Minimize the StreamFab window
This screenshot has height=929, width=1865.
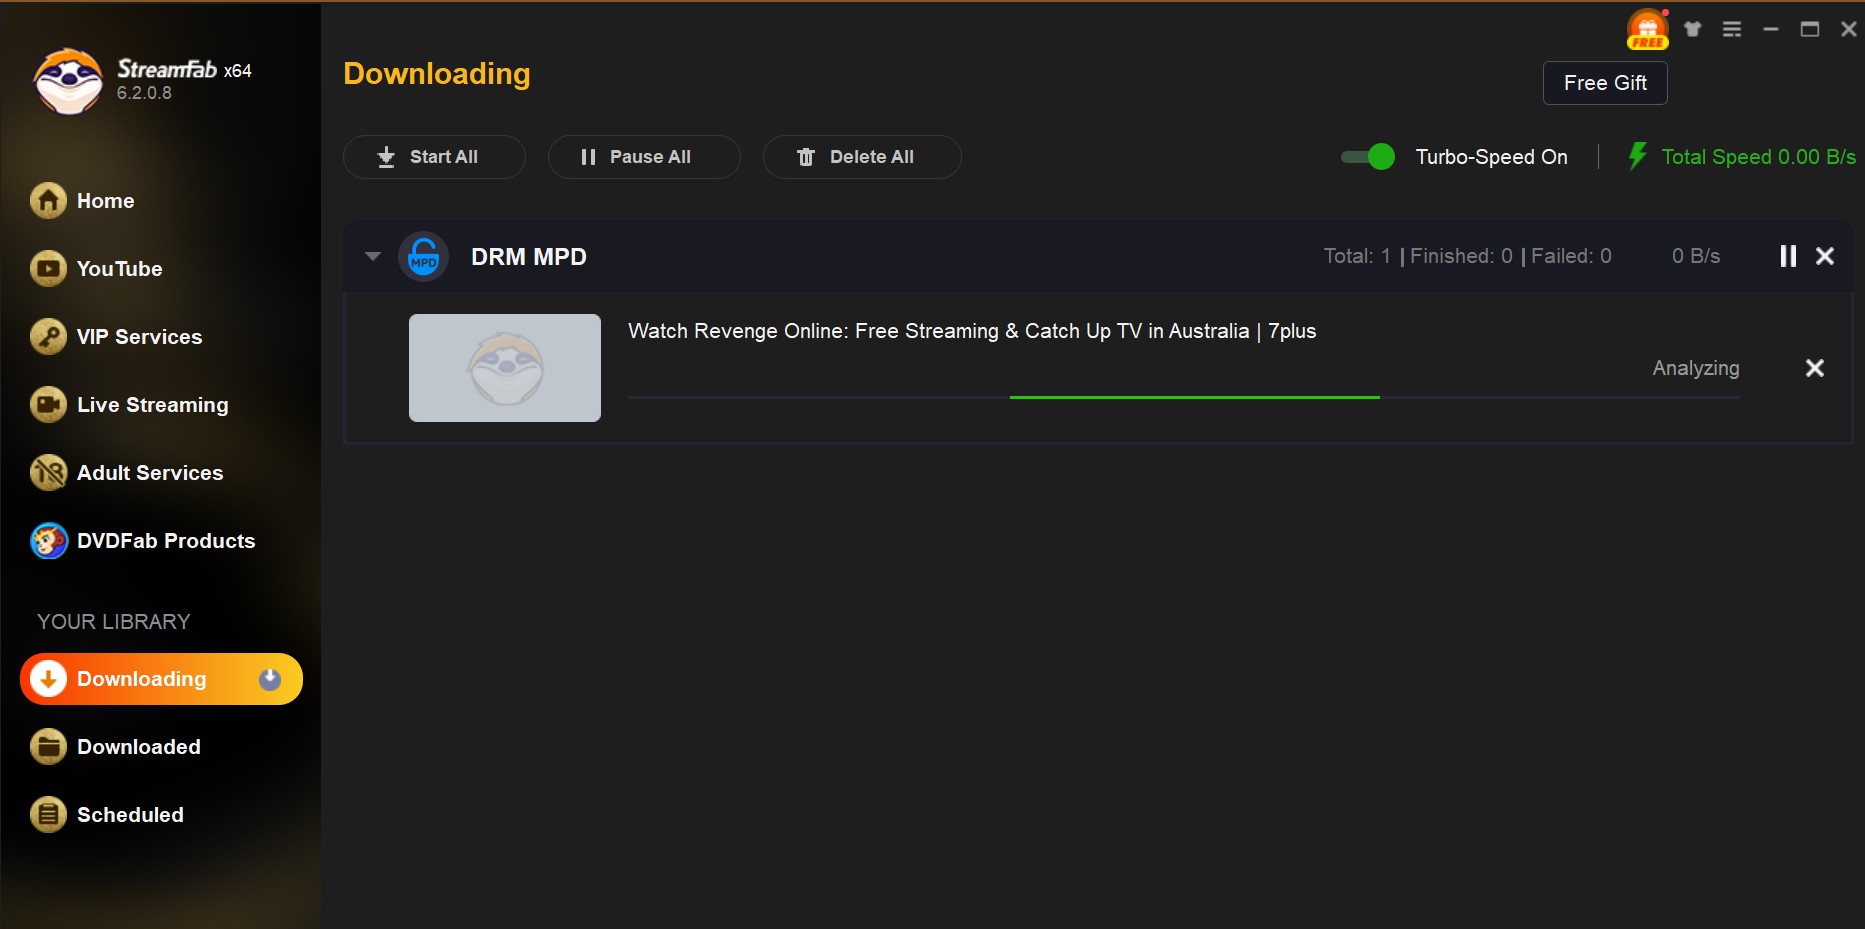[1771, 29]
